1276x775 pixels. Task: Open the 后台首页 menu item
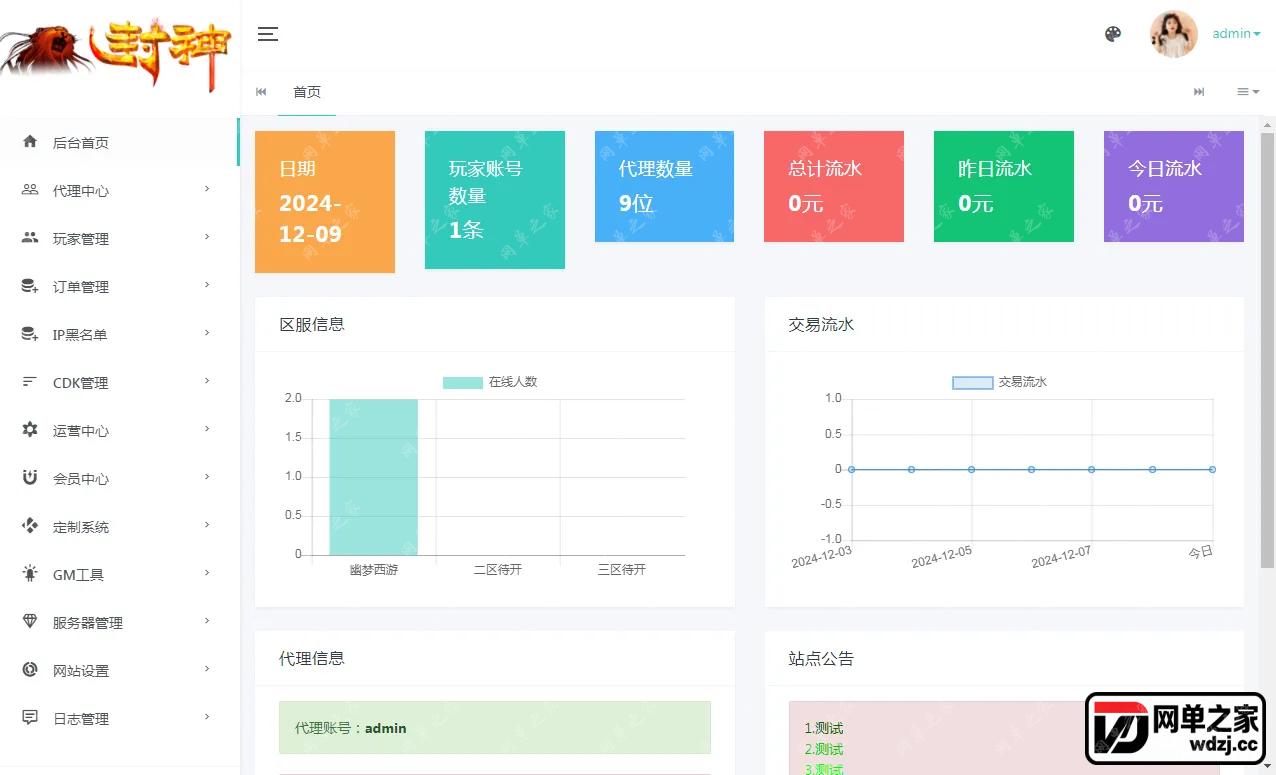[x=120, y=142]
